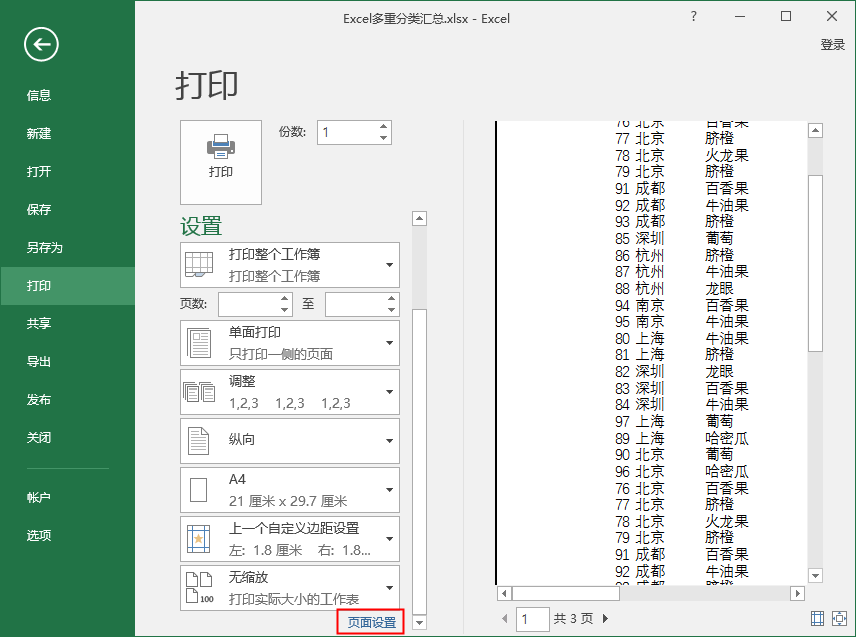
Task: Expand the portrait orientation dropdown
Action: tap(290, 440)
